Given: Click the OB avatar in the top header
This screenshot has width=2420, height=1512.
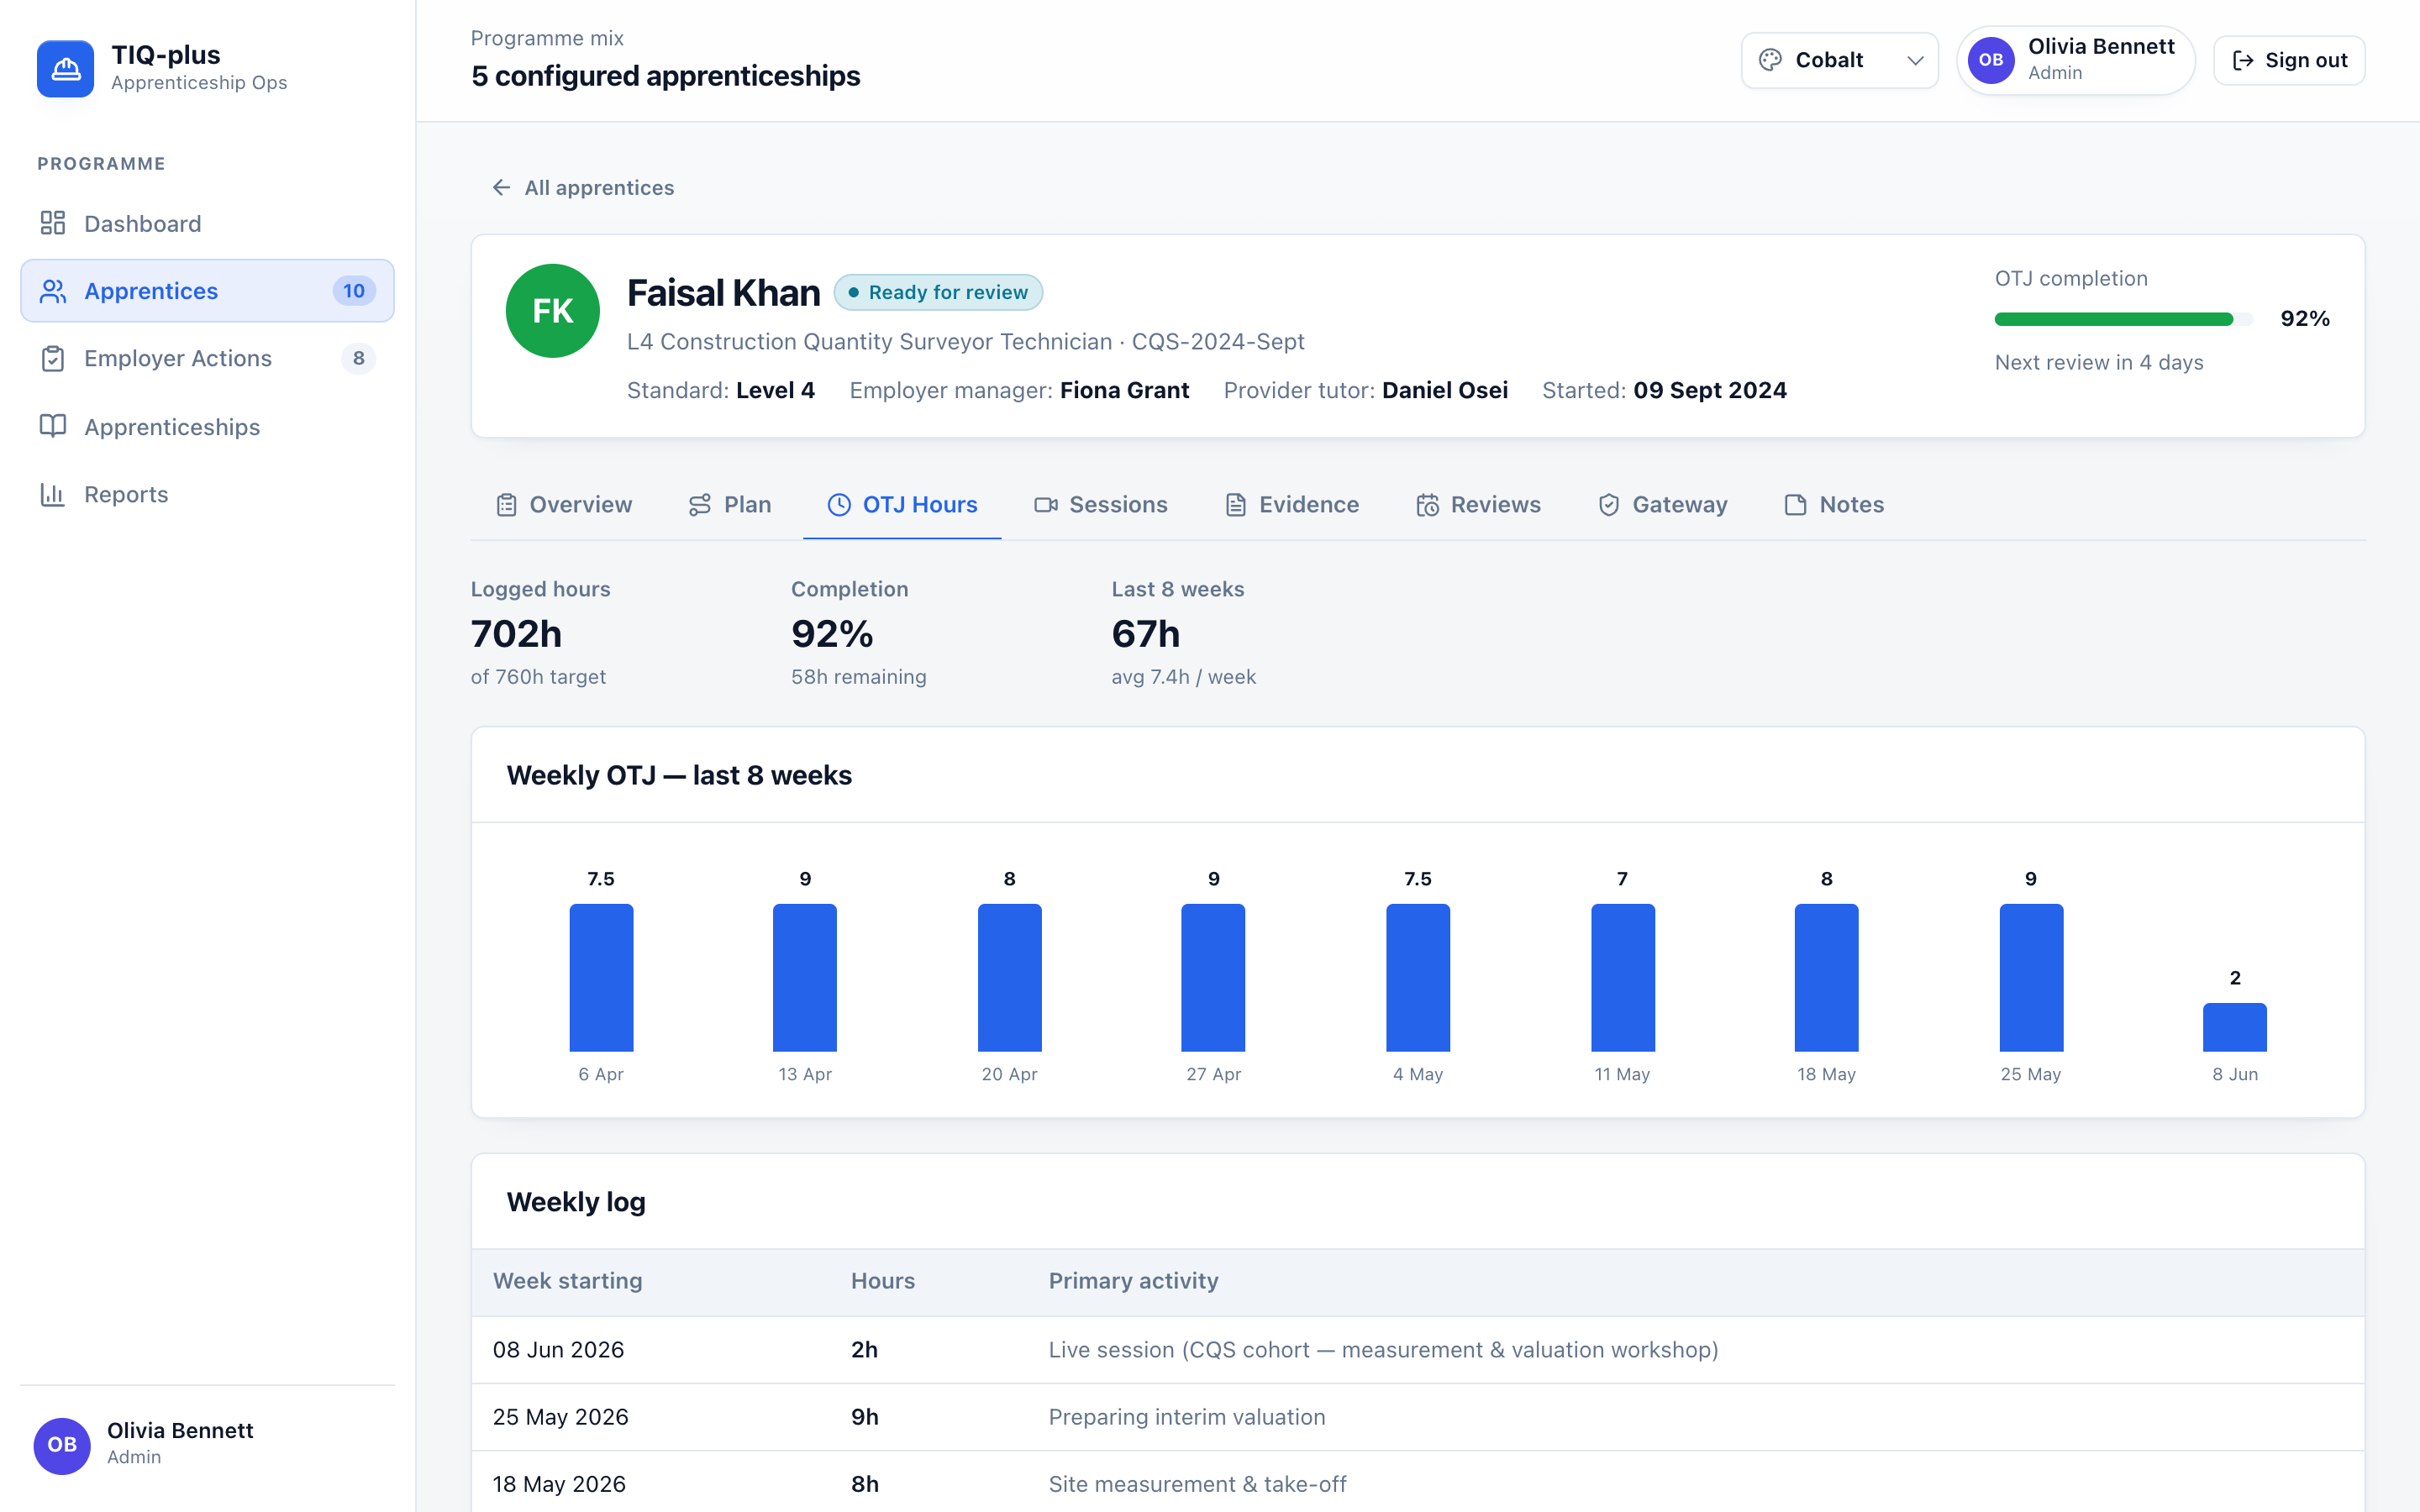Looking at the screenshot, I should coord(1991,60).
